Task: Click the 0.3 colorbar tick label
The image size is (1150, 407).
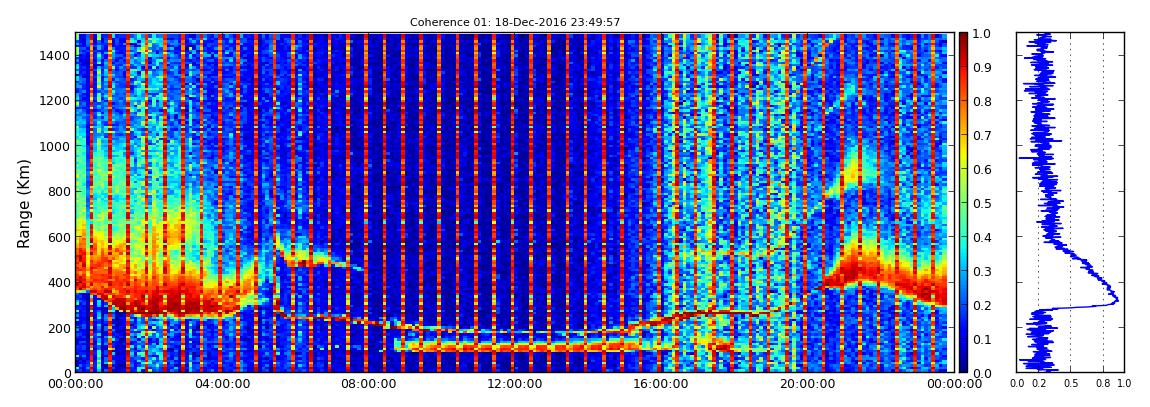Action: (984, 271)
